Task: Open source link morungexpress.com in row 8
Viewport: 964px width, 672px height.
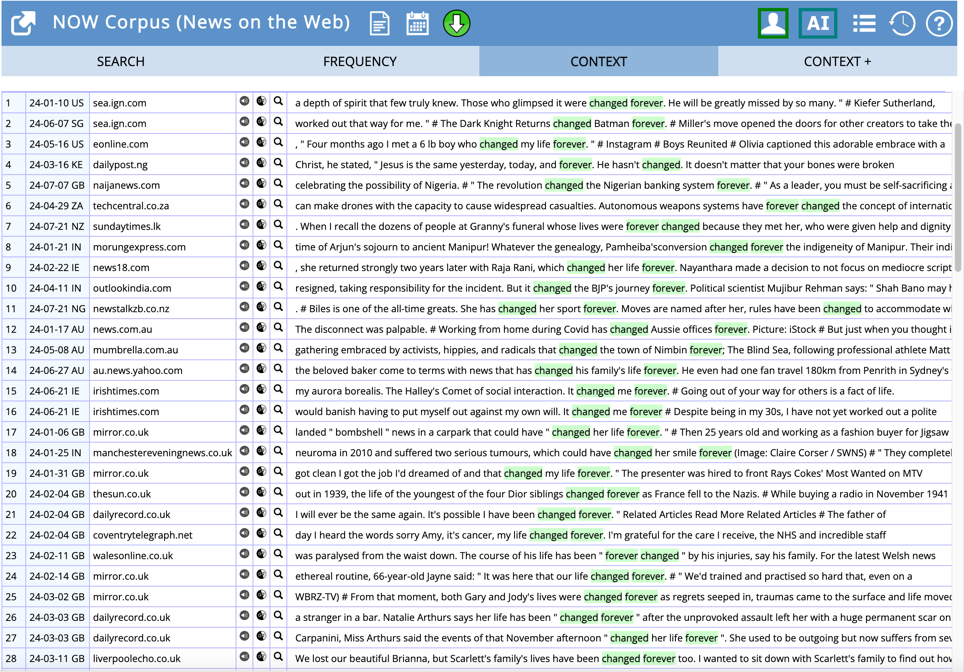Action: [140, 247]
